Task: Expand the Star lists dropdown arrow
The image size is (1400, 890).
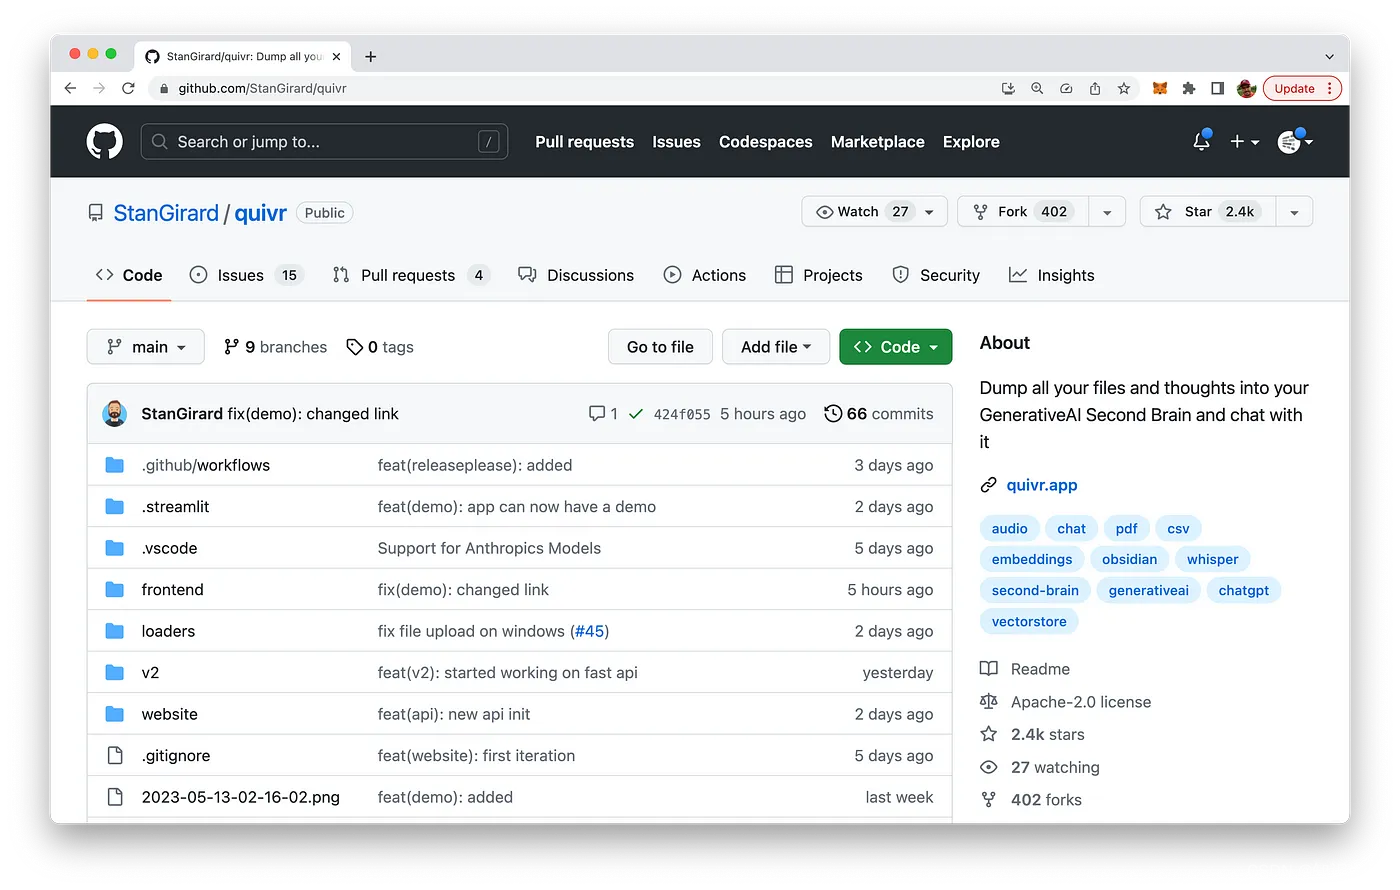Action: click(x=1294, y=212)
